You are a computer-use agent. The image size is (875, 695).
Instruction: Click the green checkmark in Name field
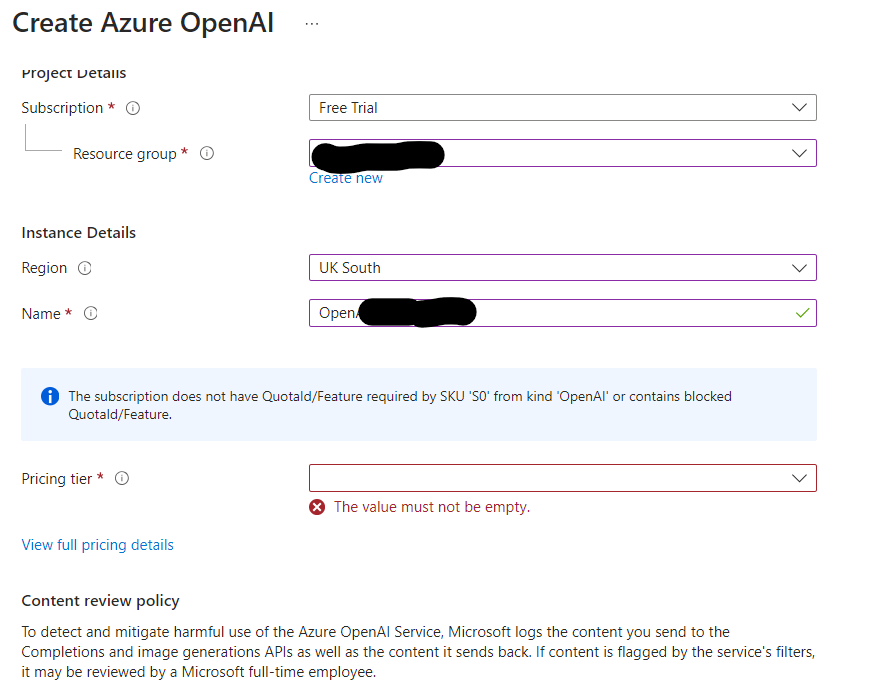802,313
